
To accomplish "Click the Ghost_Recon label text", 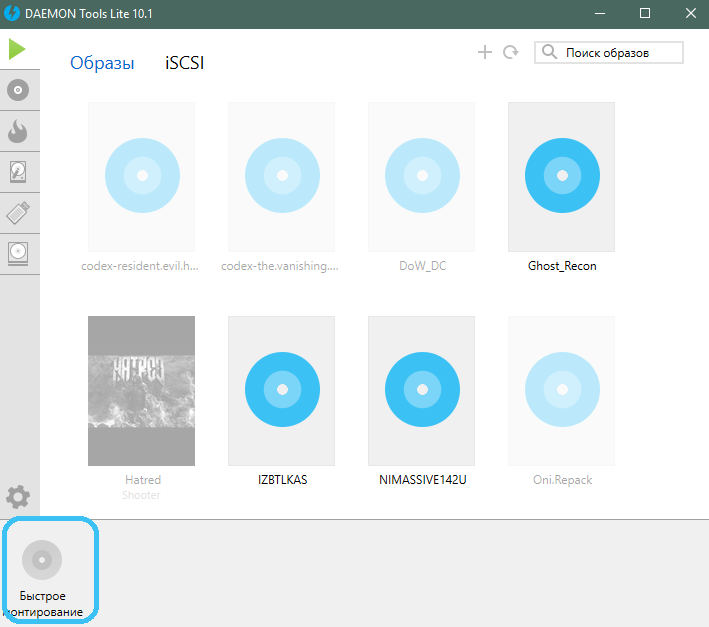I will (562, 266).
